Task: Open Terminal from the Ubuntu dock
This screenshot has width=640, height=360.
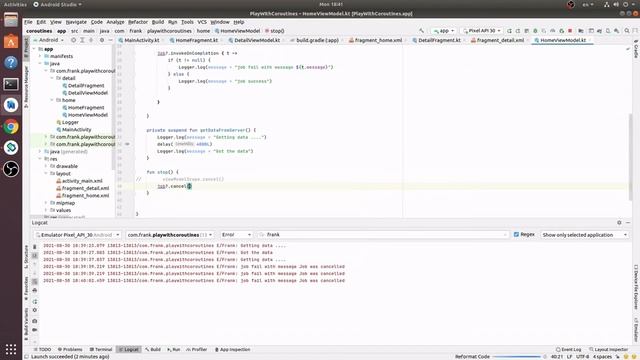Action: pos(11,84)
